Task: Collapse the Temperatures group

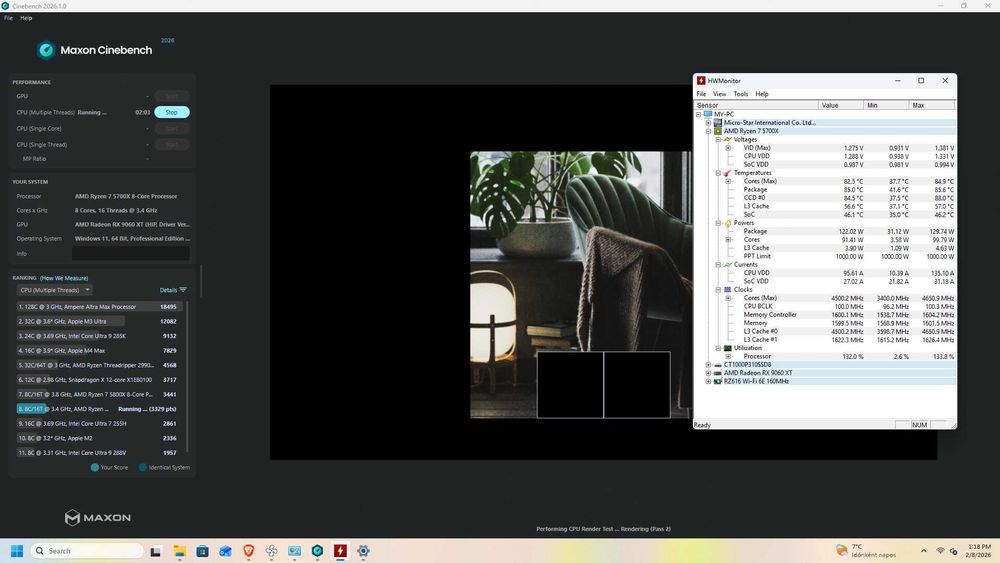Action: 718,173
